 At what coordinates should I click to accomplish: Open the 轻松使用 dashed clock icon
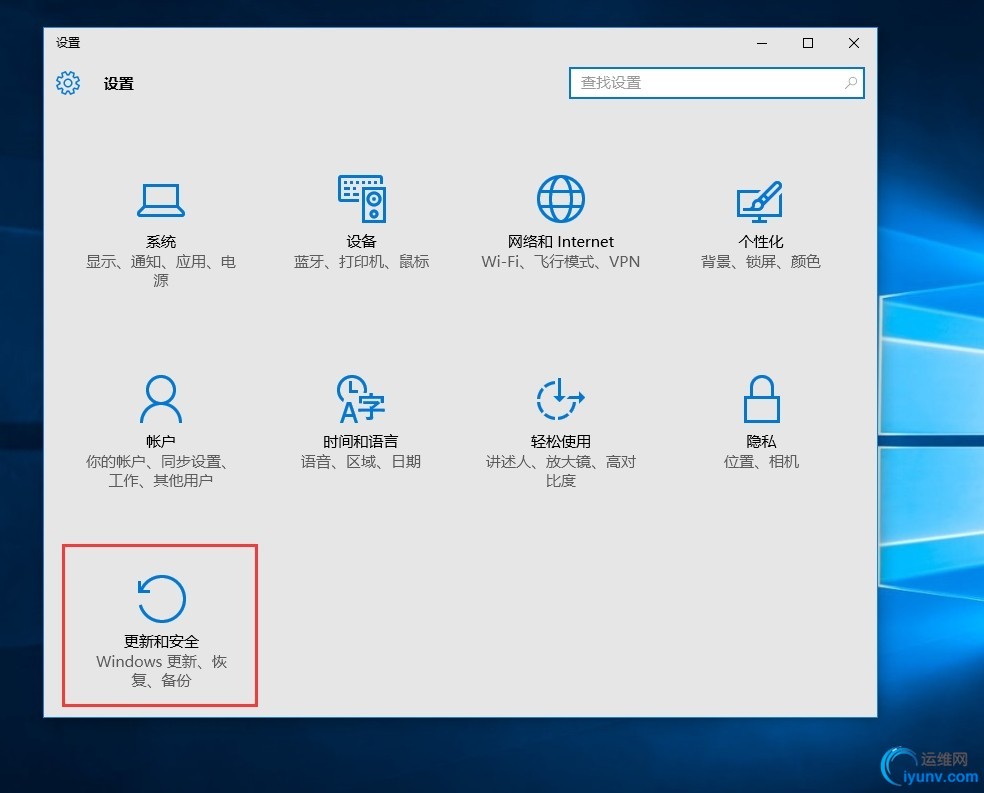pos(560,399)
